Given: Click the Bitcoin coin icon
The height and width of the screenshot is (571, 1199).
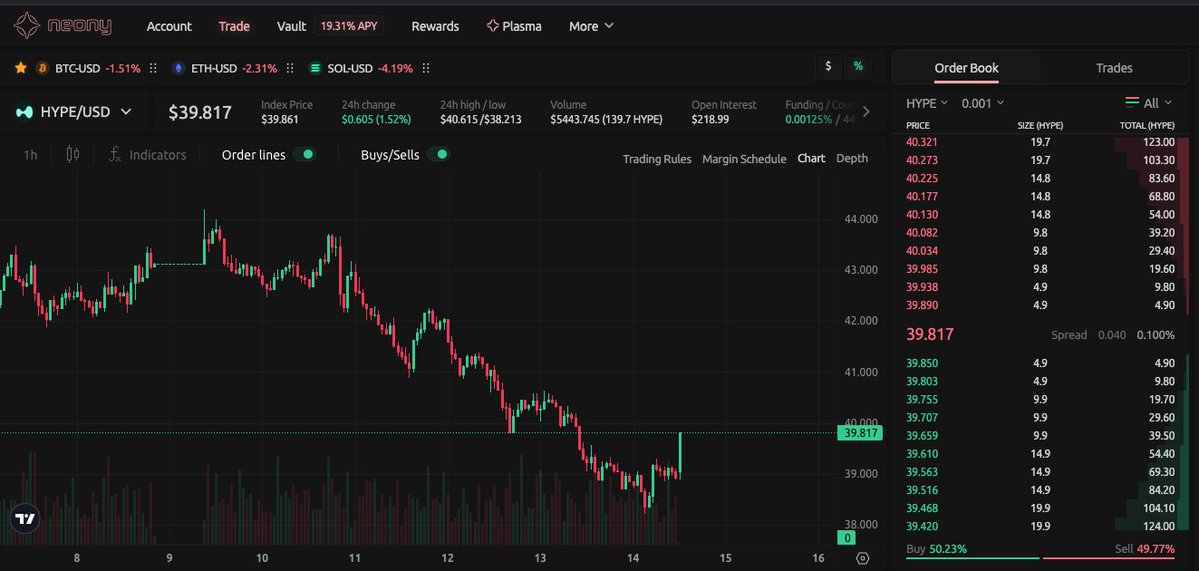Looking at the screenshot, I should 42,68.
